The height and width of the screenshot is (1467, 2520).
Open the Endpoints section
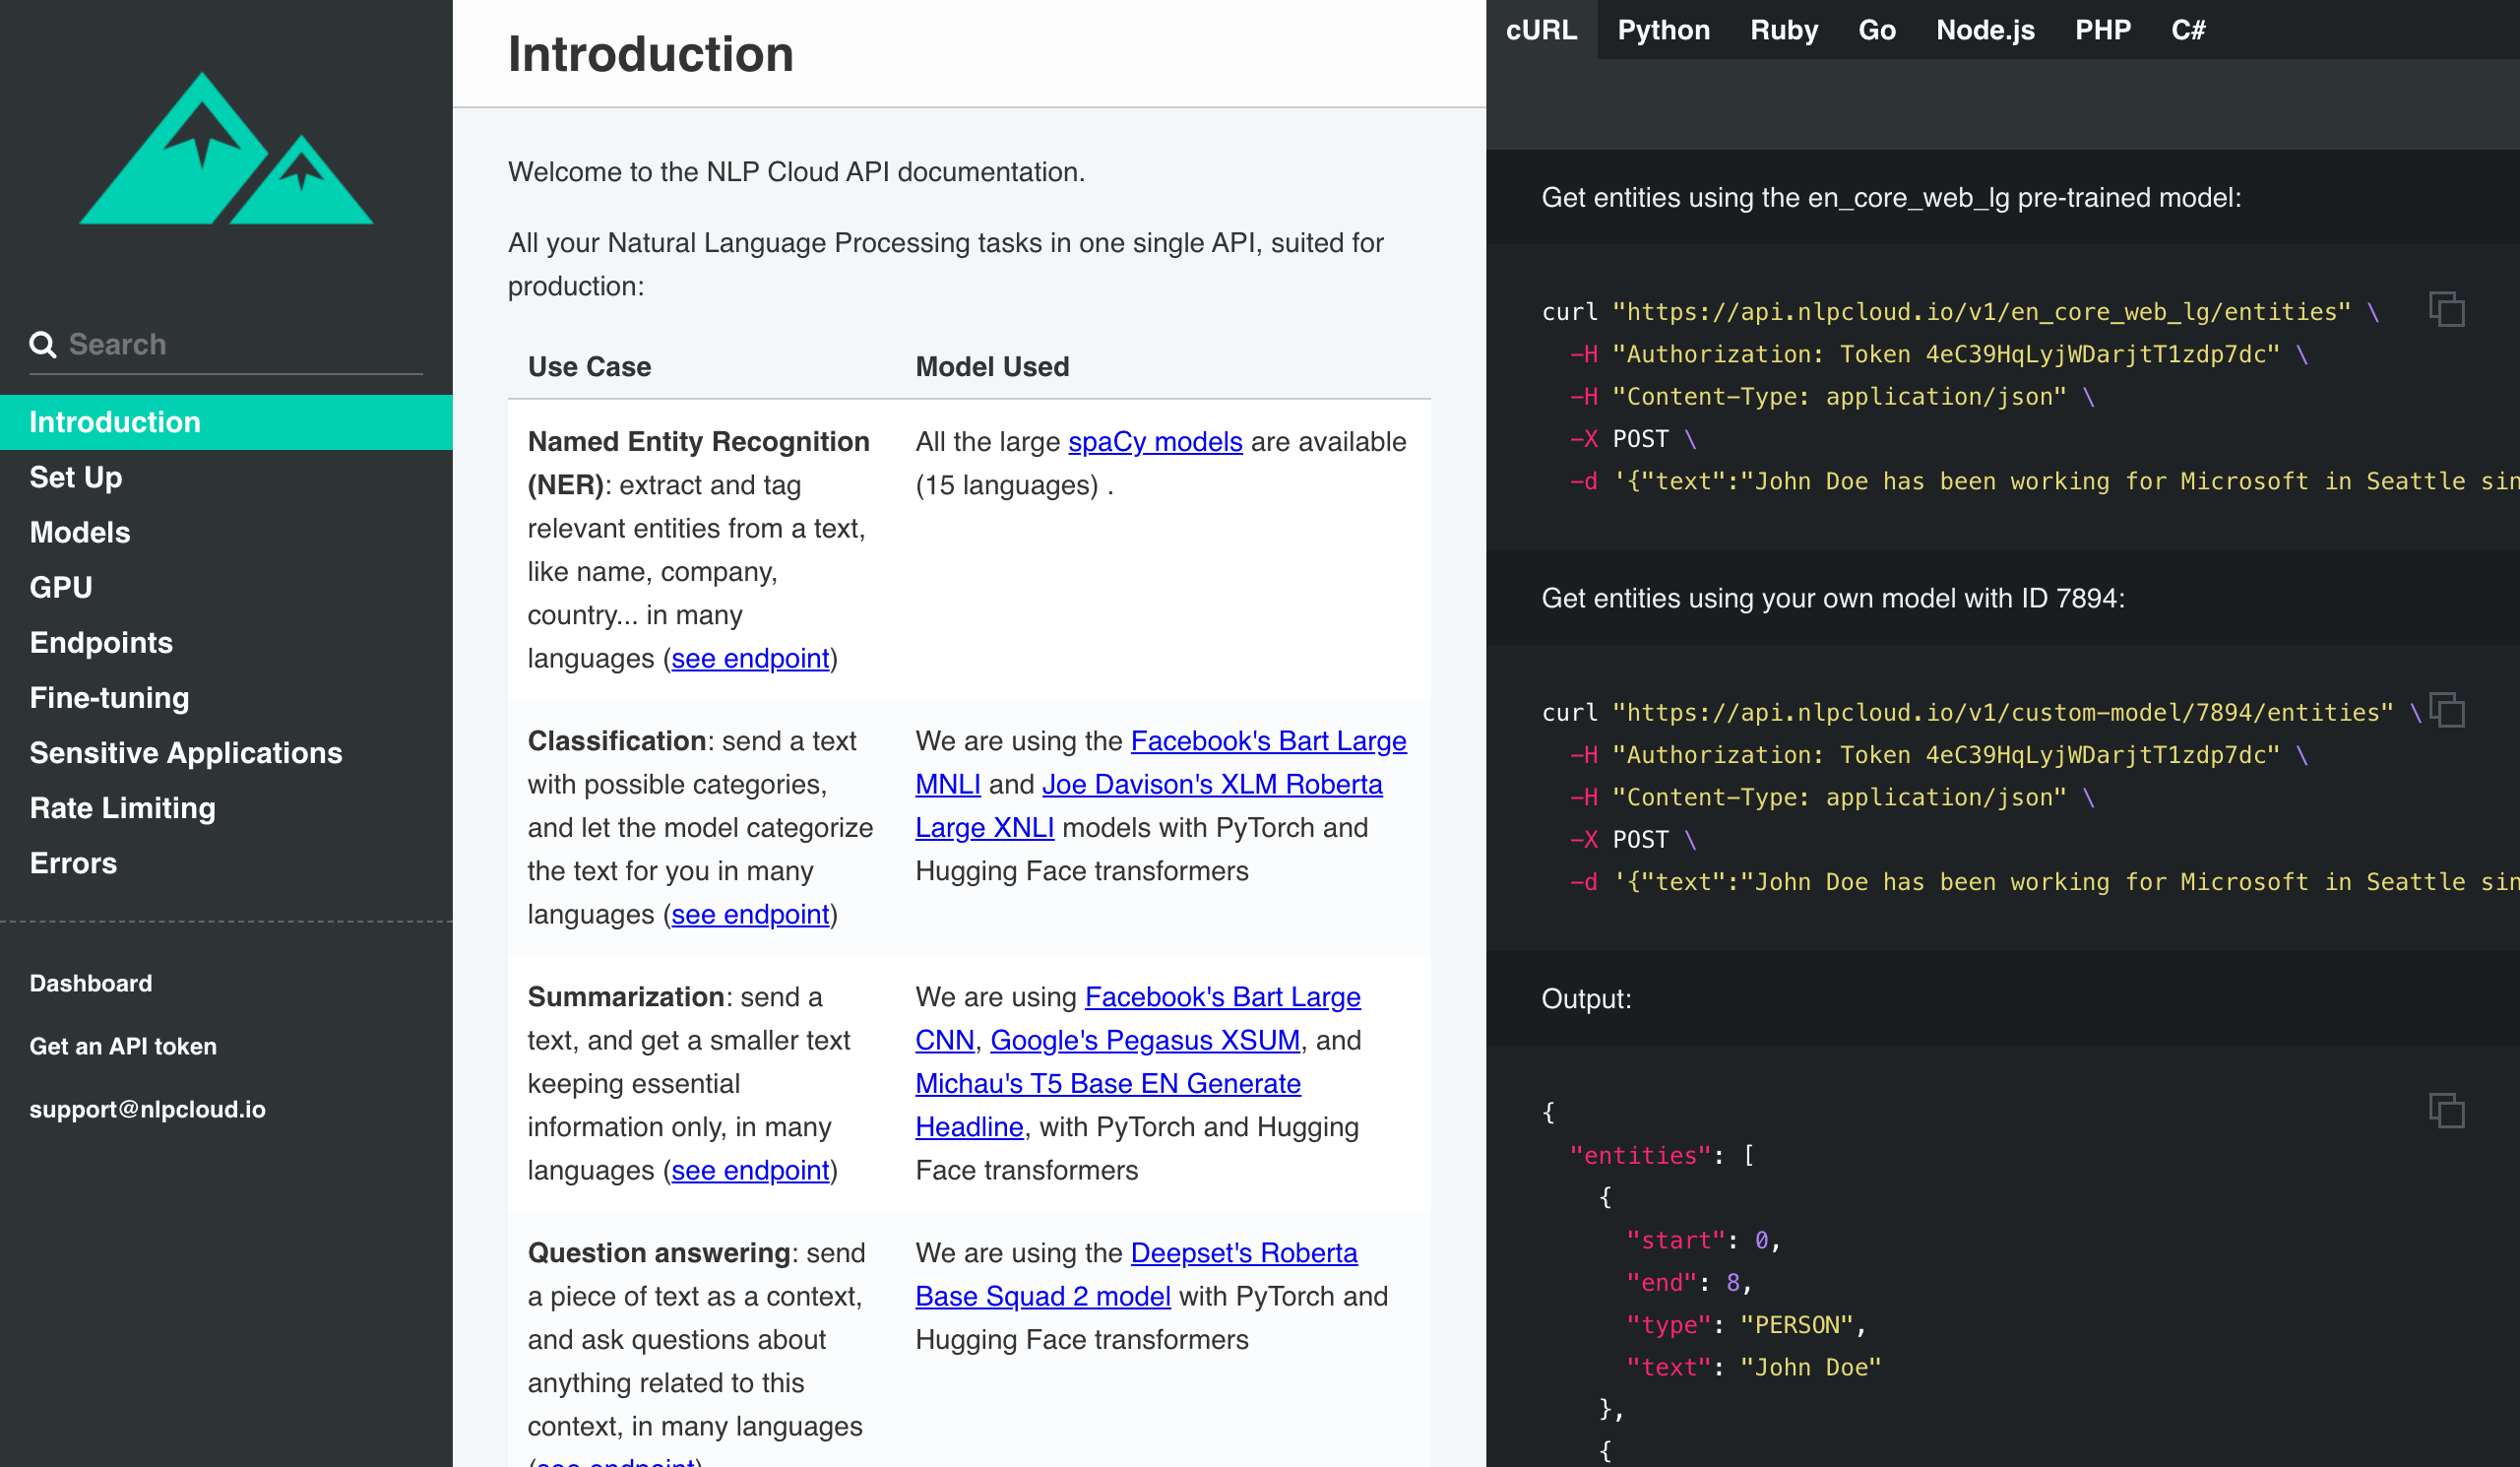pyautogui.click(x=226, y=642)
